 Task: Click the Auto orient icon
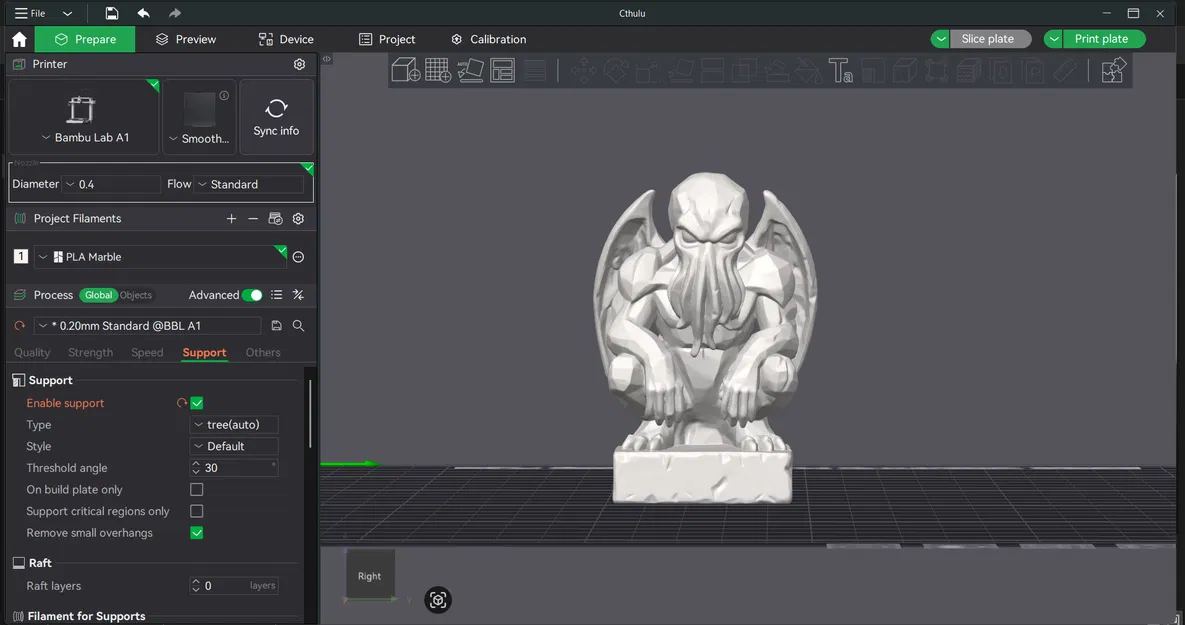[x=470, y=70]
